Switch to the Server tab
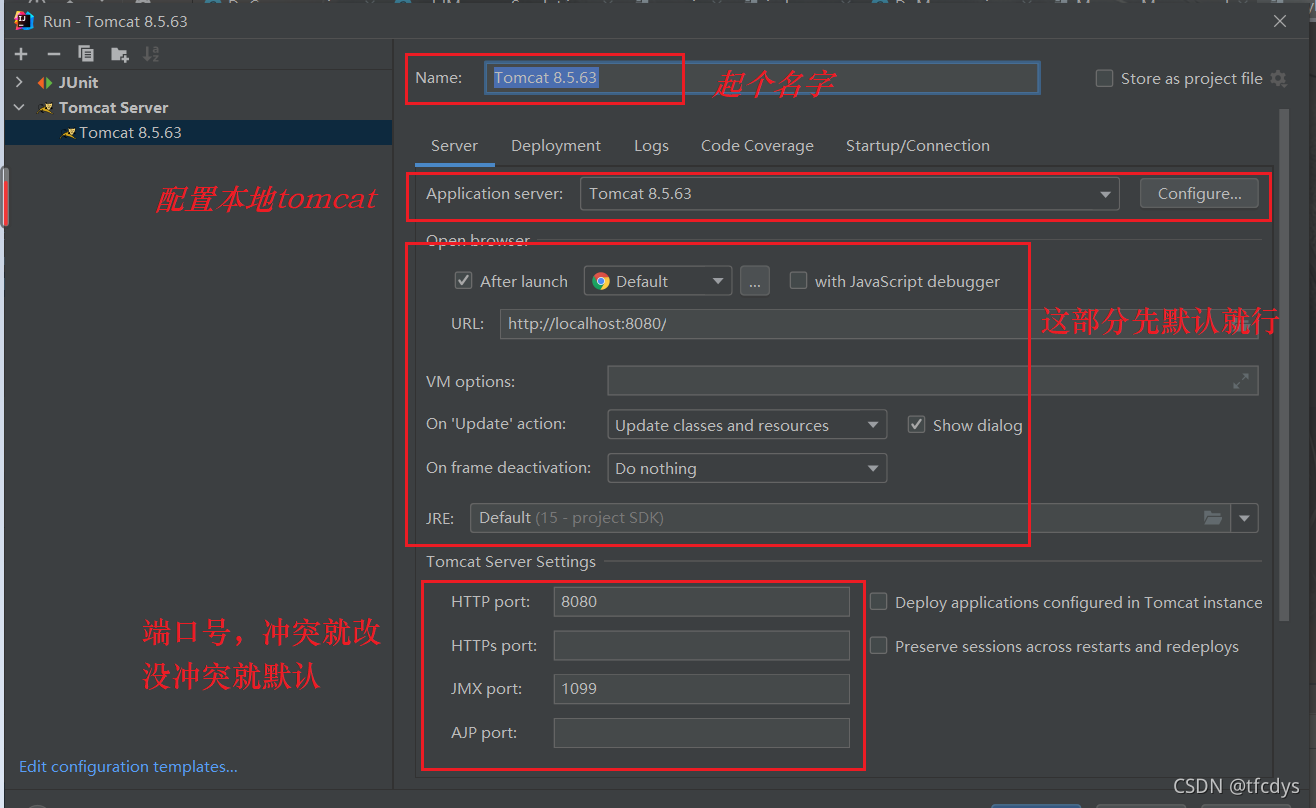 pyautogui.click(x=454, y=146)
